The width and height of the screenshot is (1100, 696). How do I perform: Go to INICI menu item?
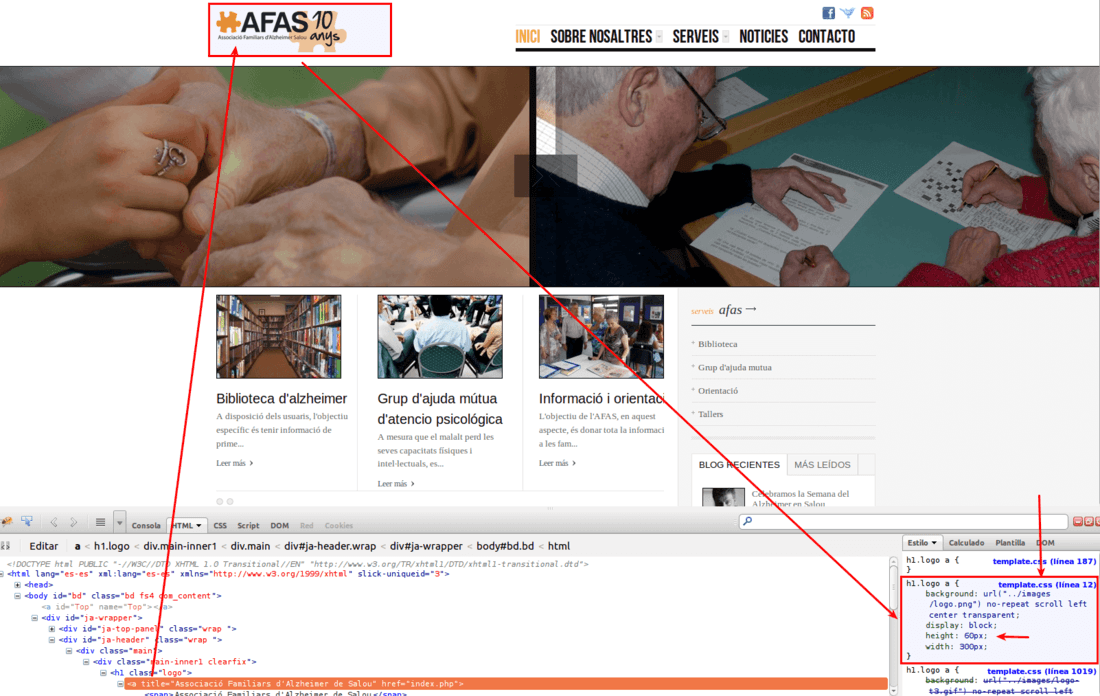tap(528, 36)
